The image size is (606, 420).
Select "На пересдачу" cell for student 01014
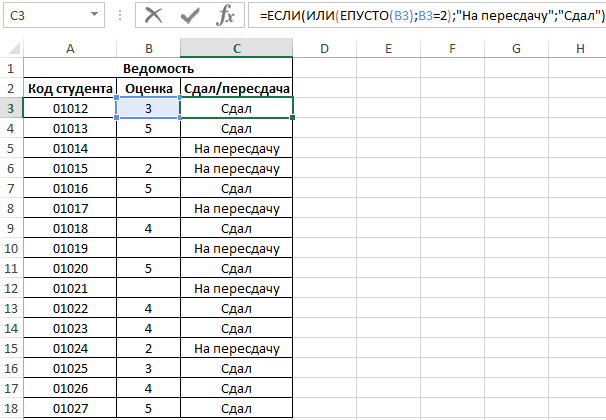coord(236,148)
